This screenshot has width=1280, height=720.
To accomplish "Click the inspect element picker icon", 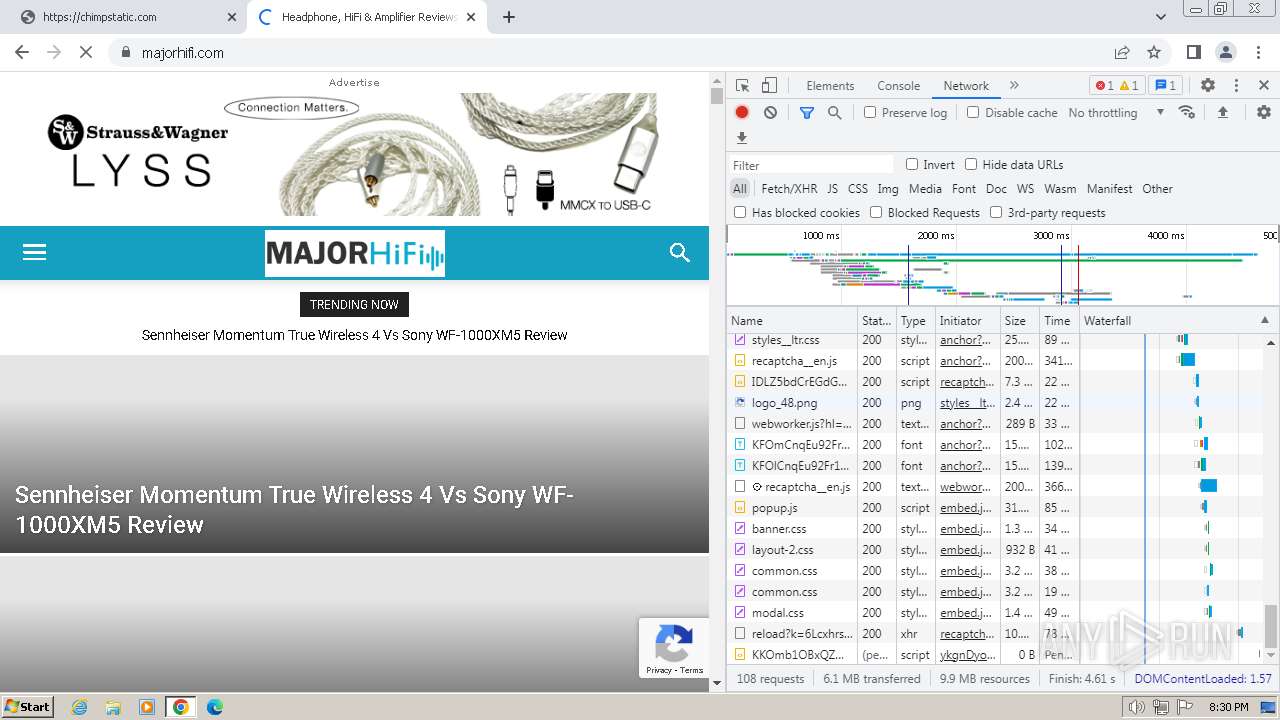I will 742,86.
